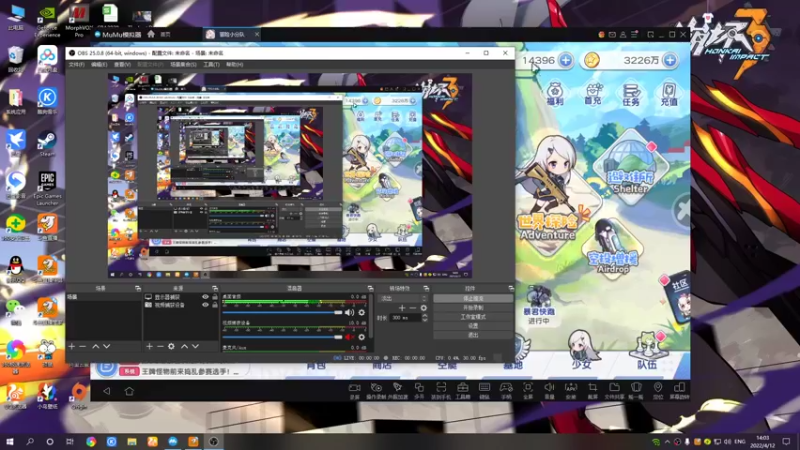800x450 pixels.
Task: Select the 显示器捕获 source row
Action: (x=181, y=297)
